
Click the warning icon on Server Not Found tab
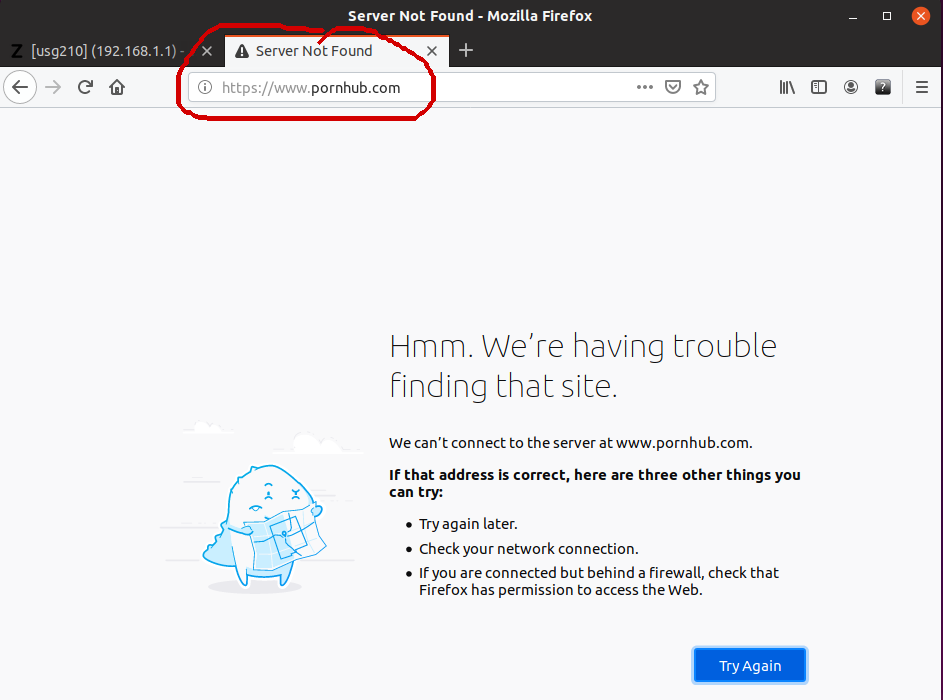pos(242,51)
